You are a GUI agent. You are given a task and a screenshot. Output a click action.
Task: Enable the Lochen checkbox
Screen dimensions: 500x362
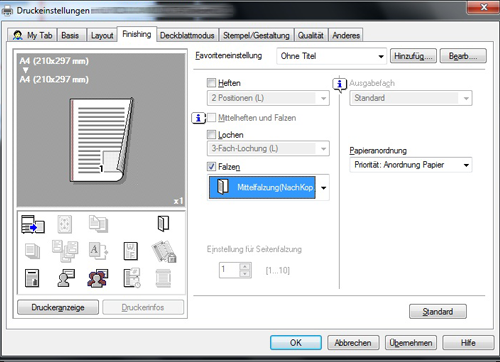[211, 134]
